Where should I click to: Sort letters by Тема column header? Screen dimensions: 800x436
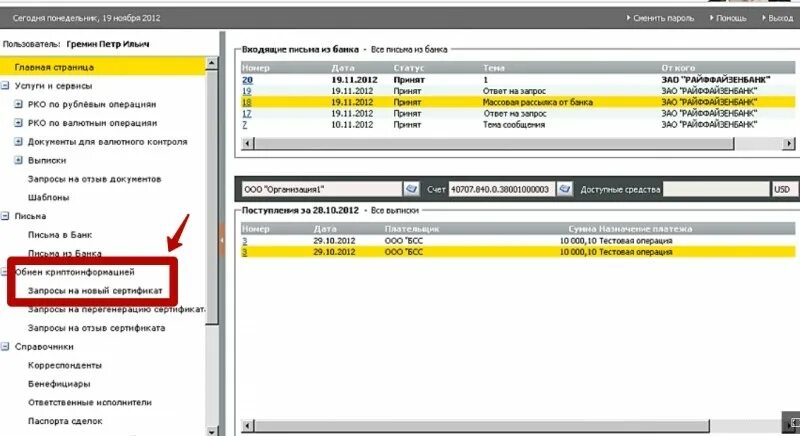(494, 68)
